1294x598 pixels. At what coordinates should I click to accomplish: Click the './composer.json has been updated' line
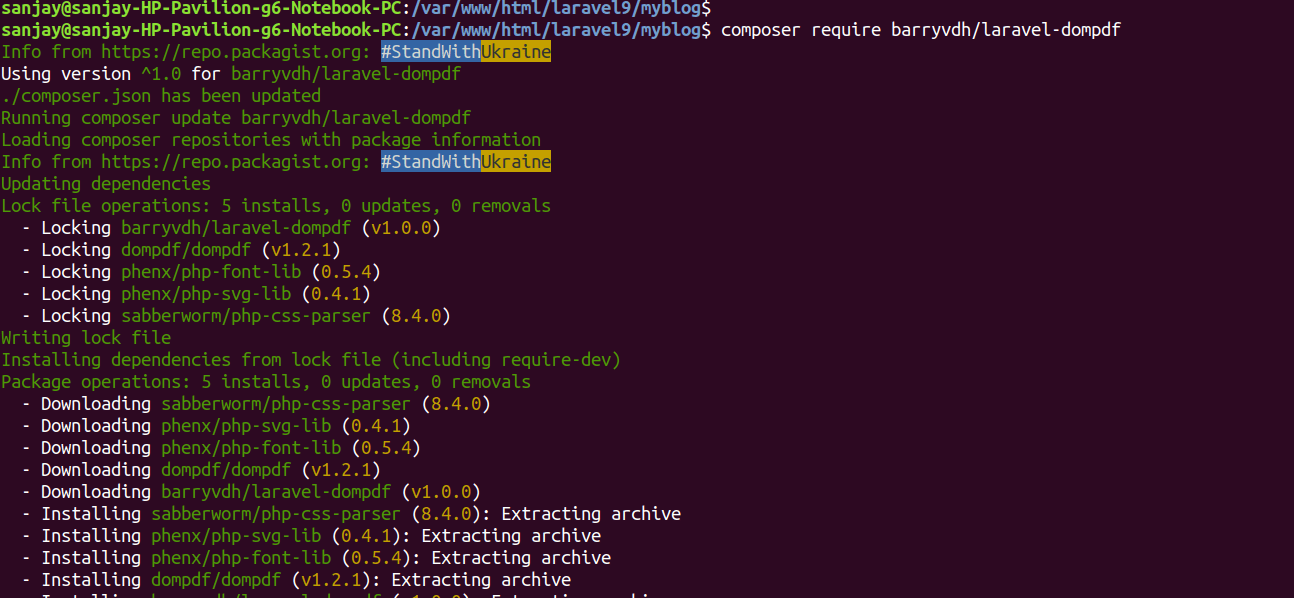(161, 96)
